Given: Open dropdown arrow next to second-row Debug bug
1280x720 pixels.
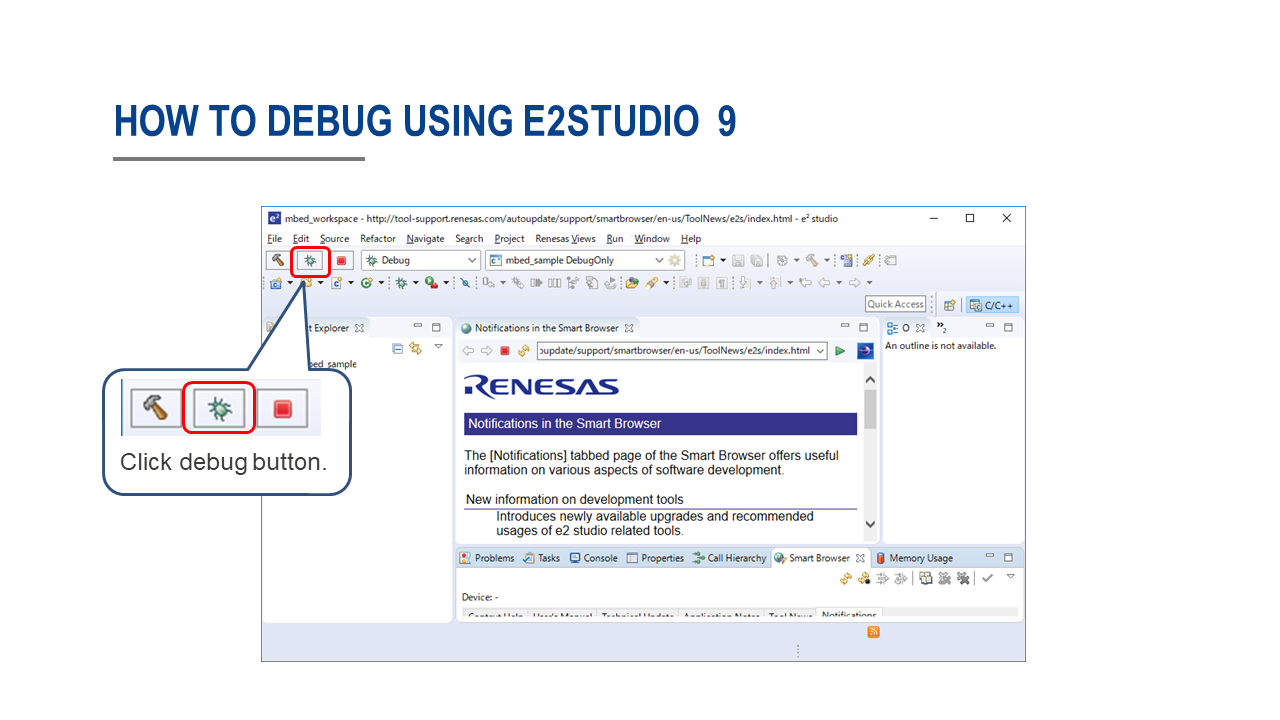Looking at the screenshot, I should coord(416,283).
